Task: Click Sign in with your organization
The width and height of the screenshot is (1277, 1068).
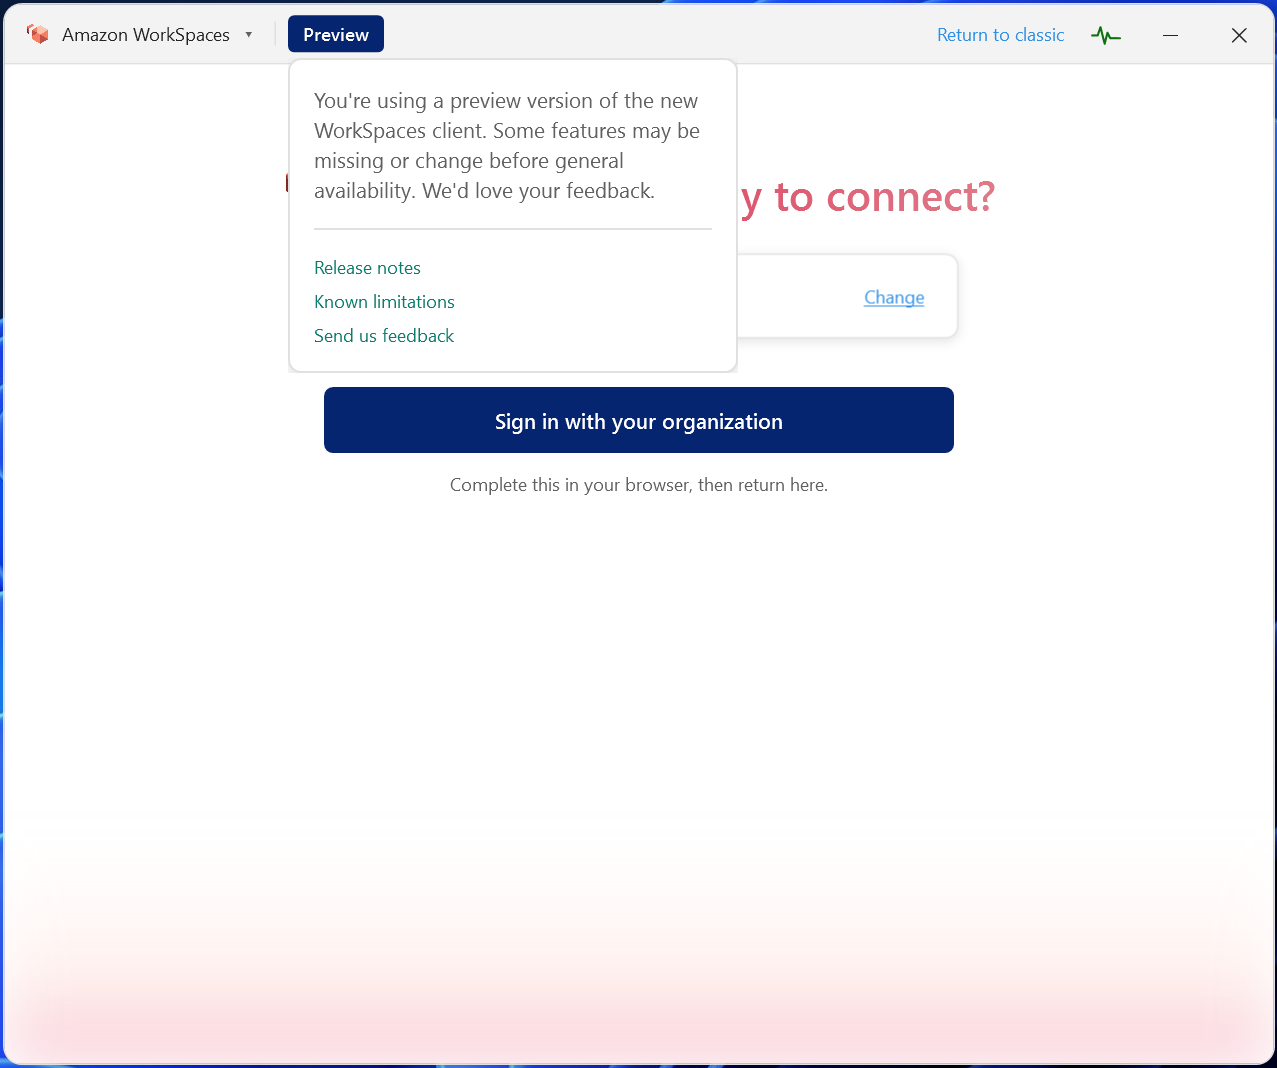Action: pos(639,420)
